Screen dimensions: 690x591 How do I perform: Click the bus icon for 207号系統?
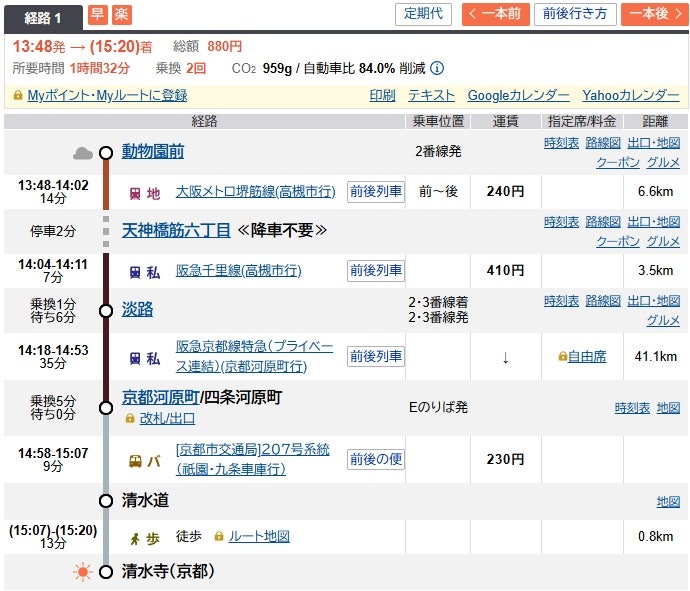click(135, 461)
